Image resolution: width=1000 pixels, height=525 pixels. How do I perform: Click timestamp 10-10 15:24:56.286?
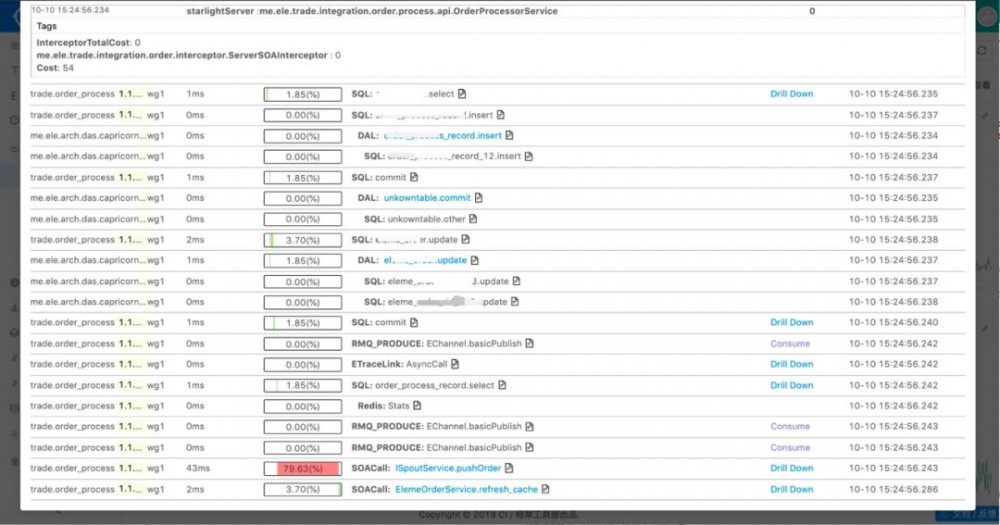(x=893, y=489)
